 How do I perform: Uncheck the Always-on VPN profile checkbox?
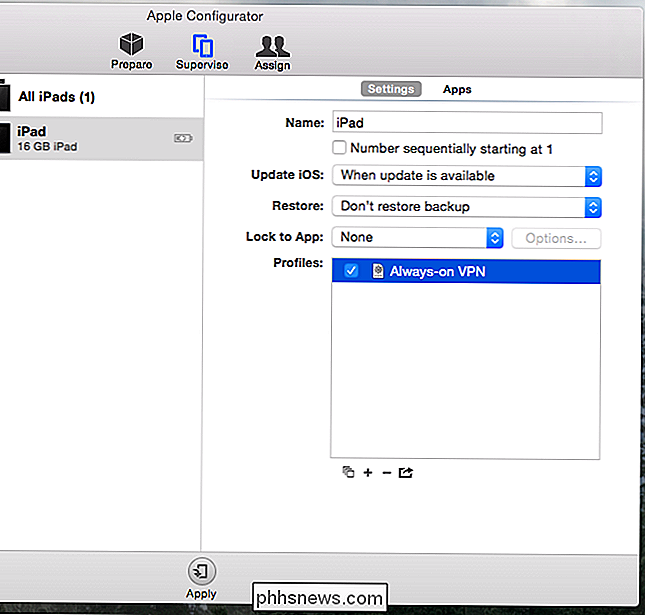tap(351, 271)
